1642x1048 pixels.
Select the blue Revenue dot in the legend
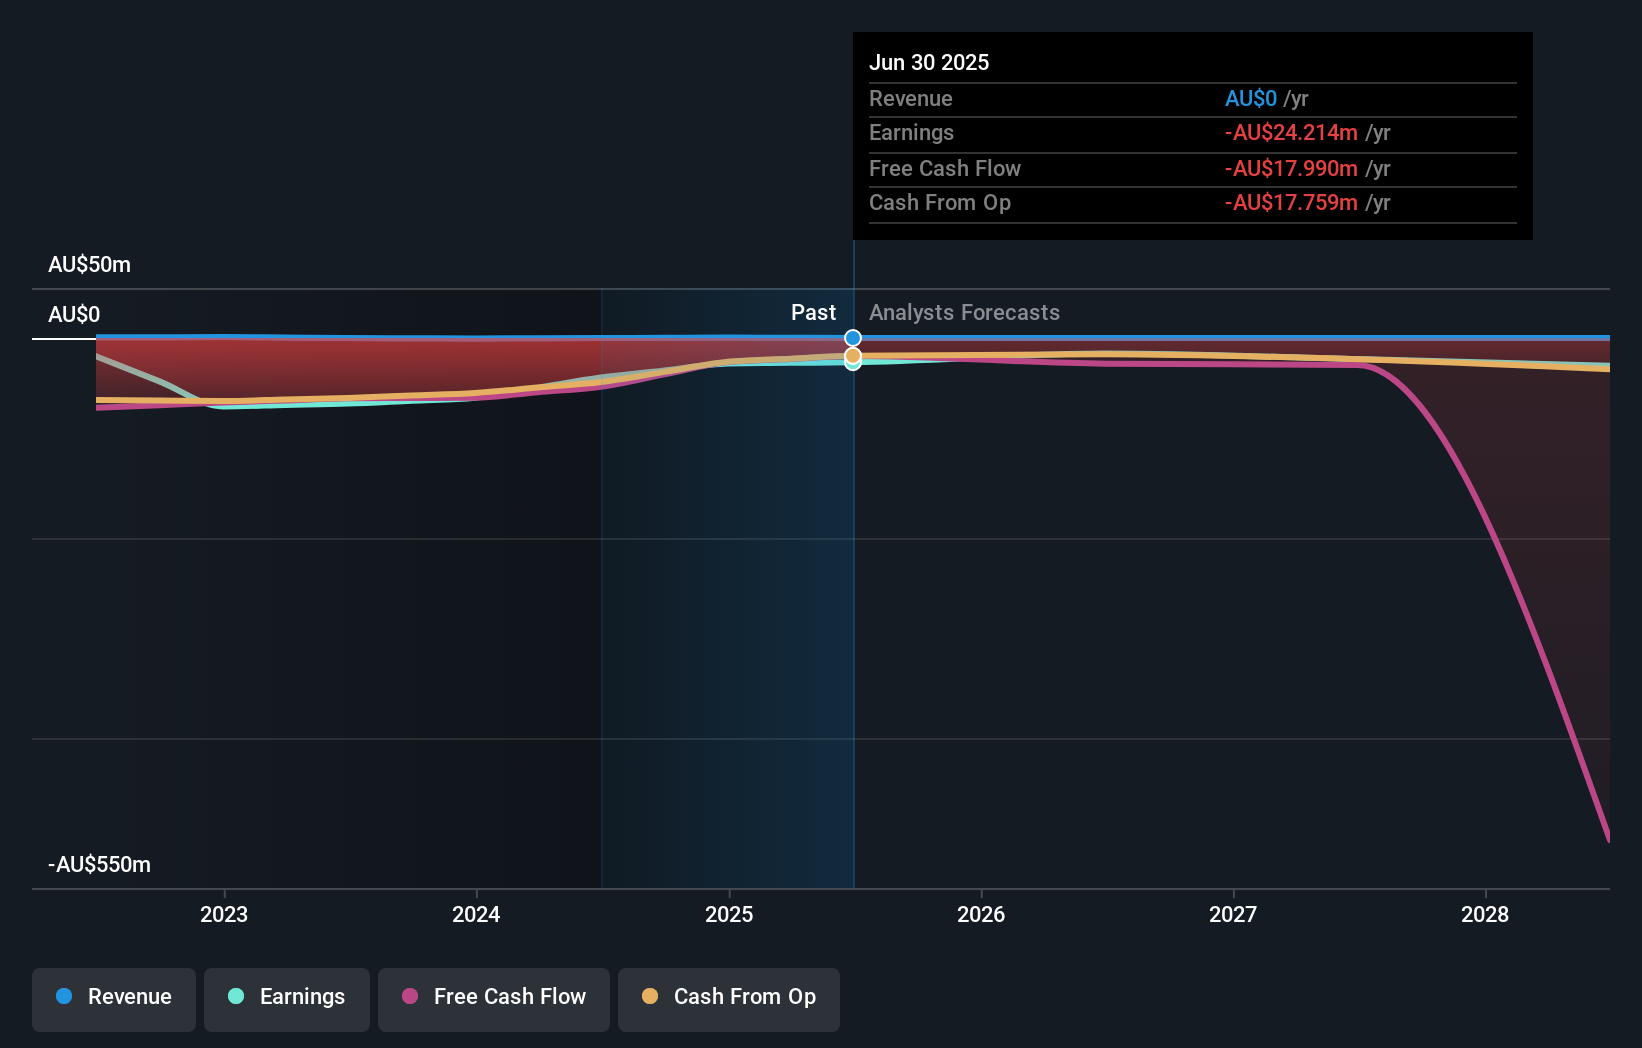(64, 997)
